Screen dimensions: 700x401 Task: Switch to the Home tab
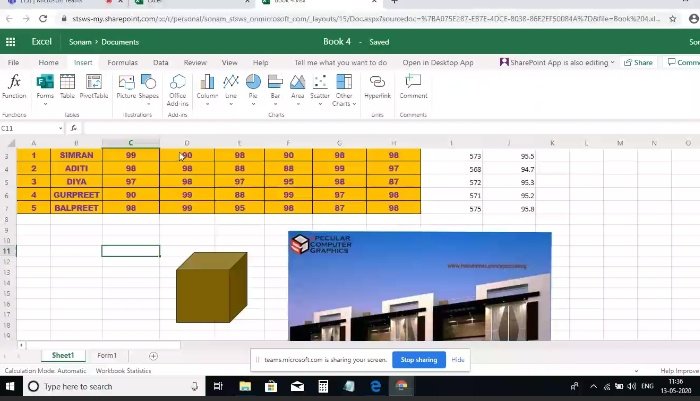click(x=48, y=63)
